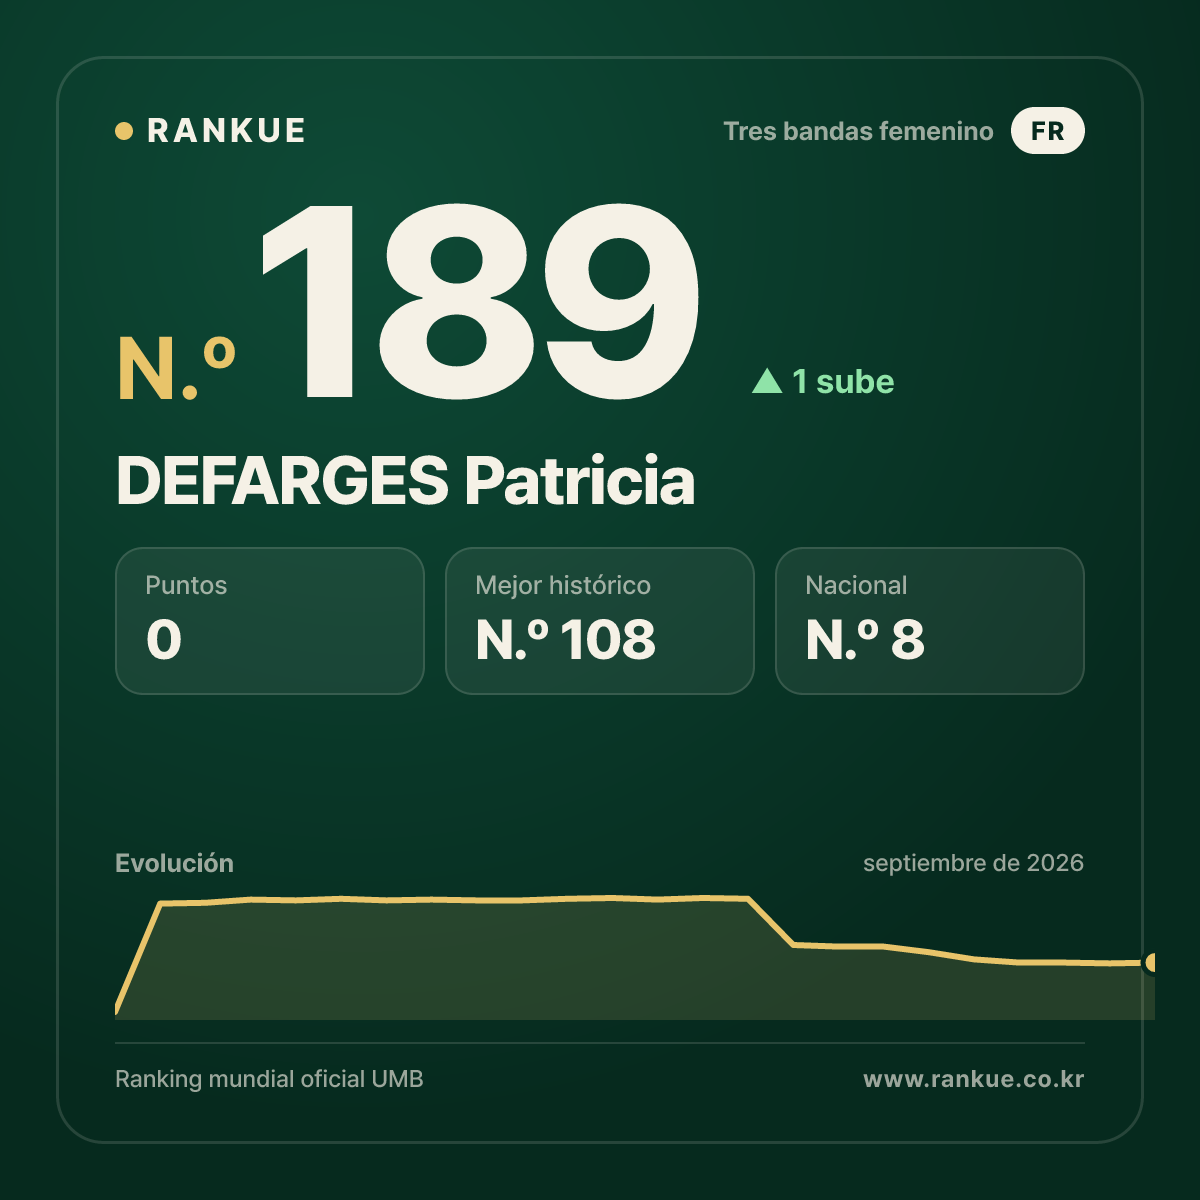Image resolution: width=1200 pixels, height=1200 pixels.
Task: Open the Nacional stat card
Action: point(930,621)
